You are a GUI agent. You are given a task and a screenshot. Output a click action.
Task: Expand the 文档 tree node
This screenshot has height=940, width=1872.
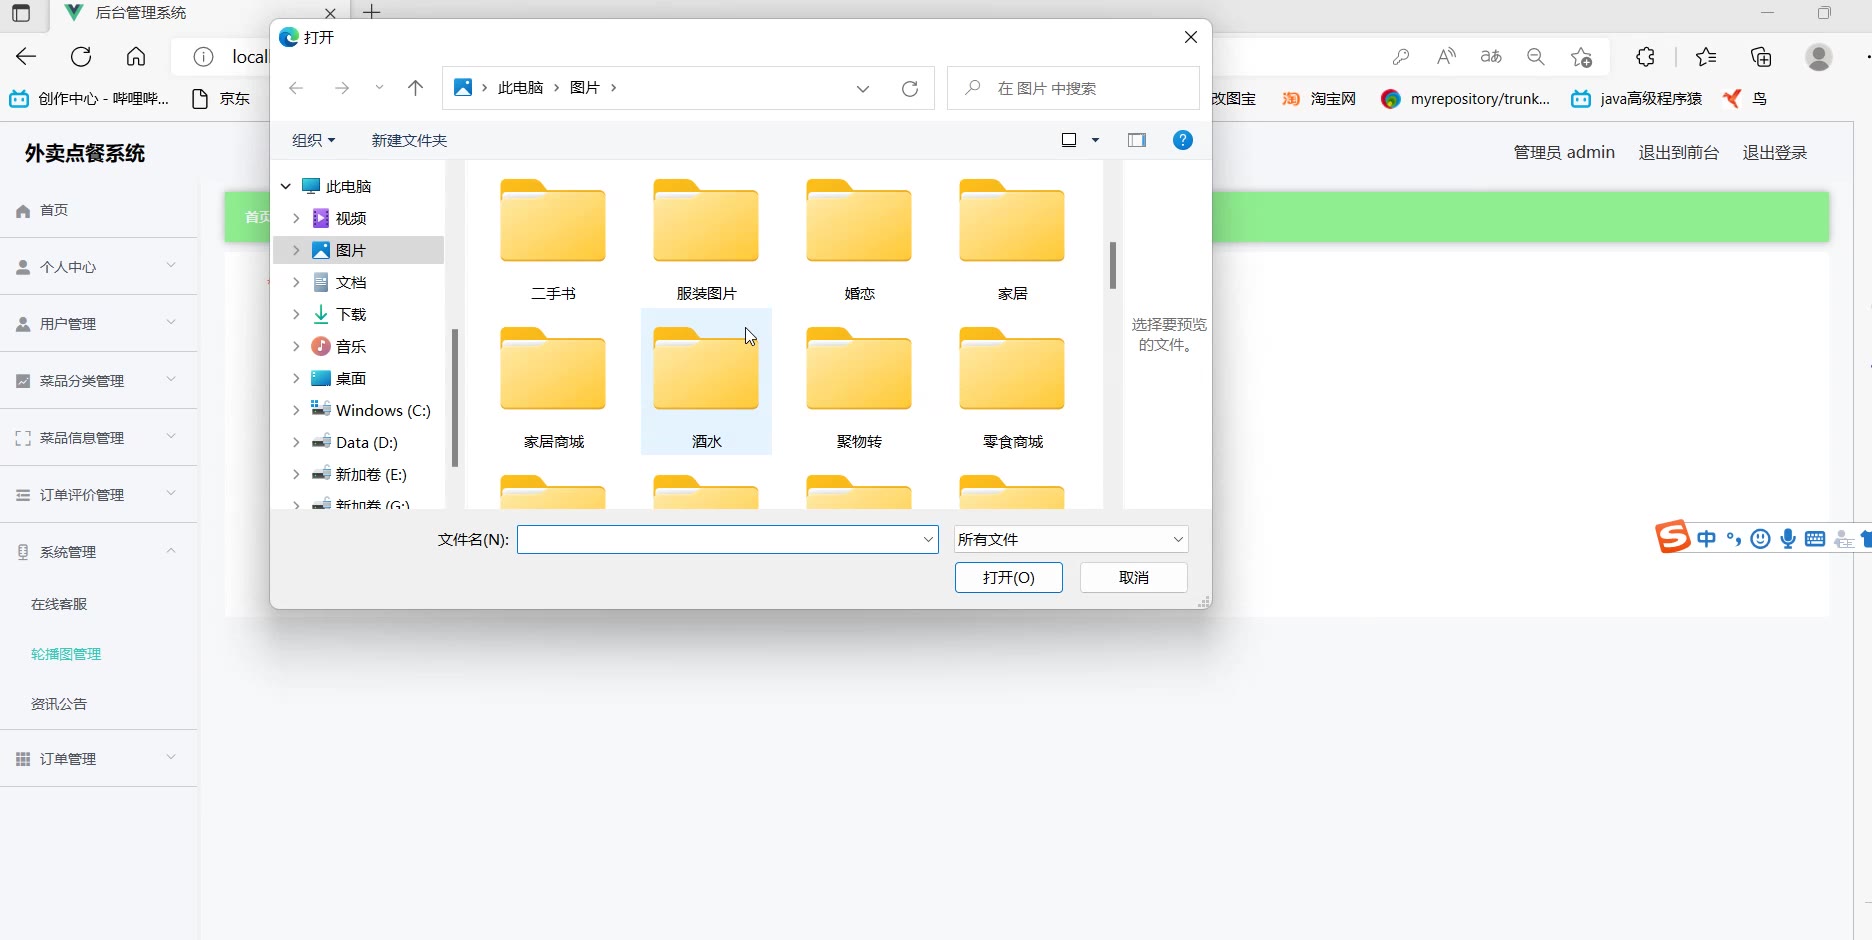click(296, 282)
